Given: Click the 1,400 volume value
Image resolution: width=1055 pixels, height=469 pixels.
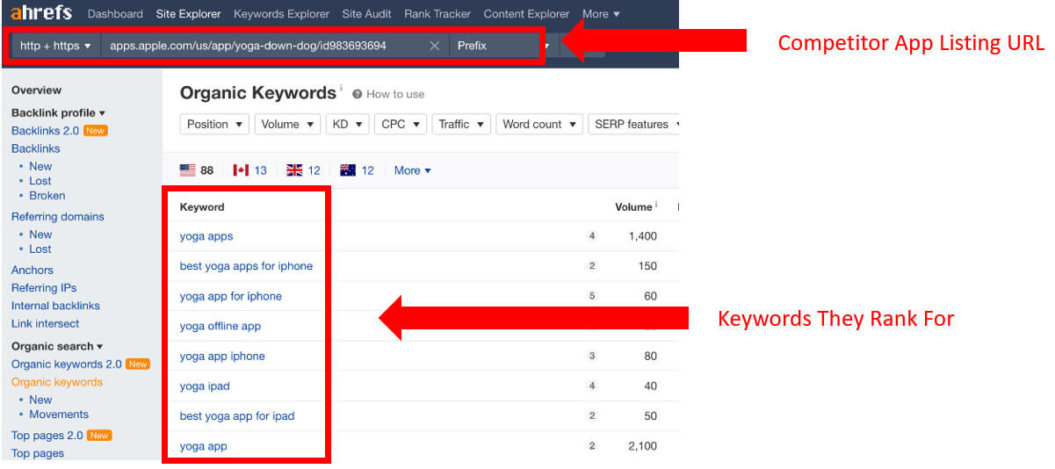Looking at the screenshot, I should tap(643, 236).
